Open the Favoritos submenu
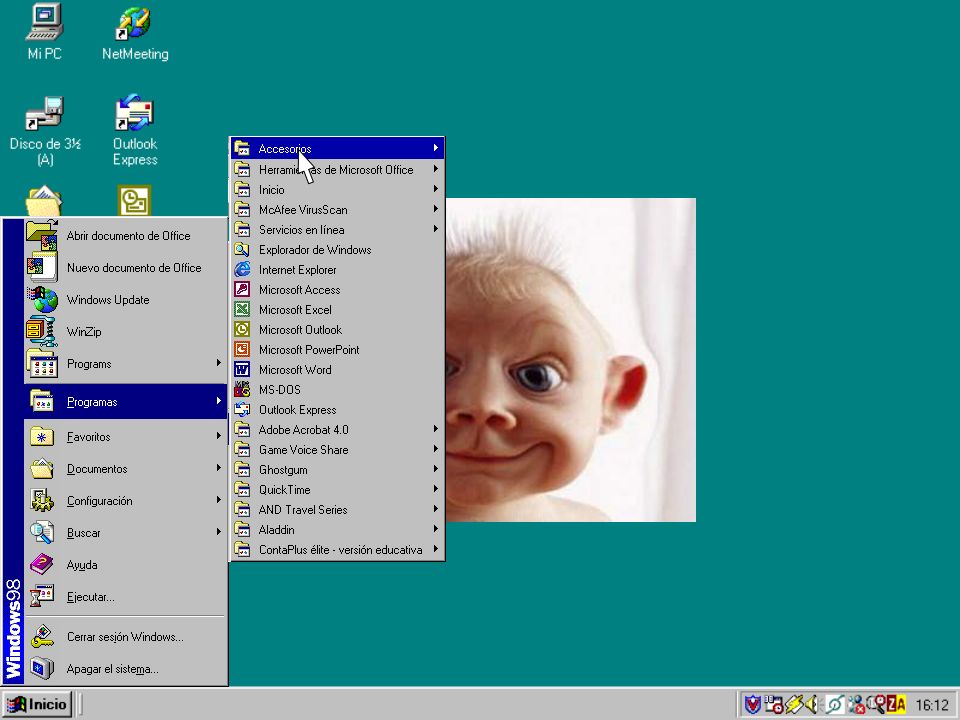 tap(126, 437)
